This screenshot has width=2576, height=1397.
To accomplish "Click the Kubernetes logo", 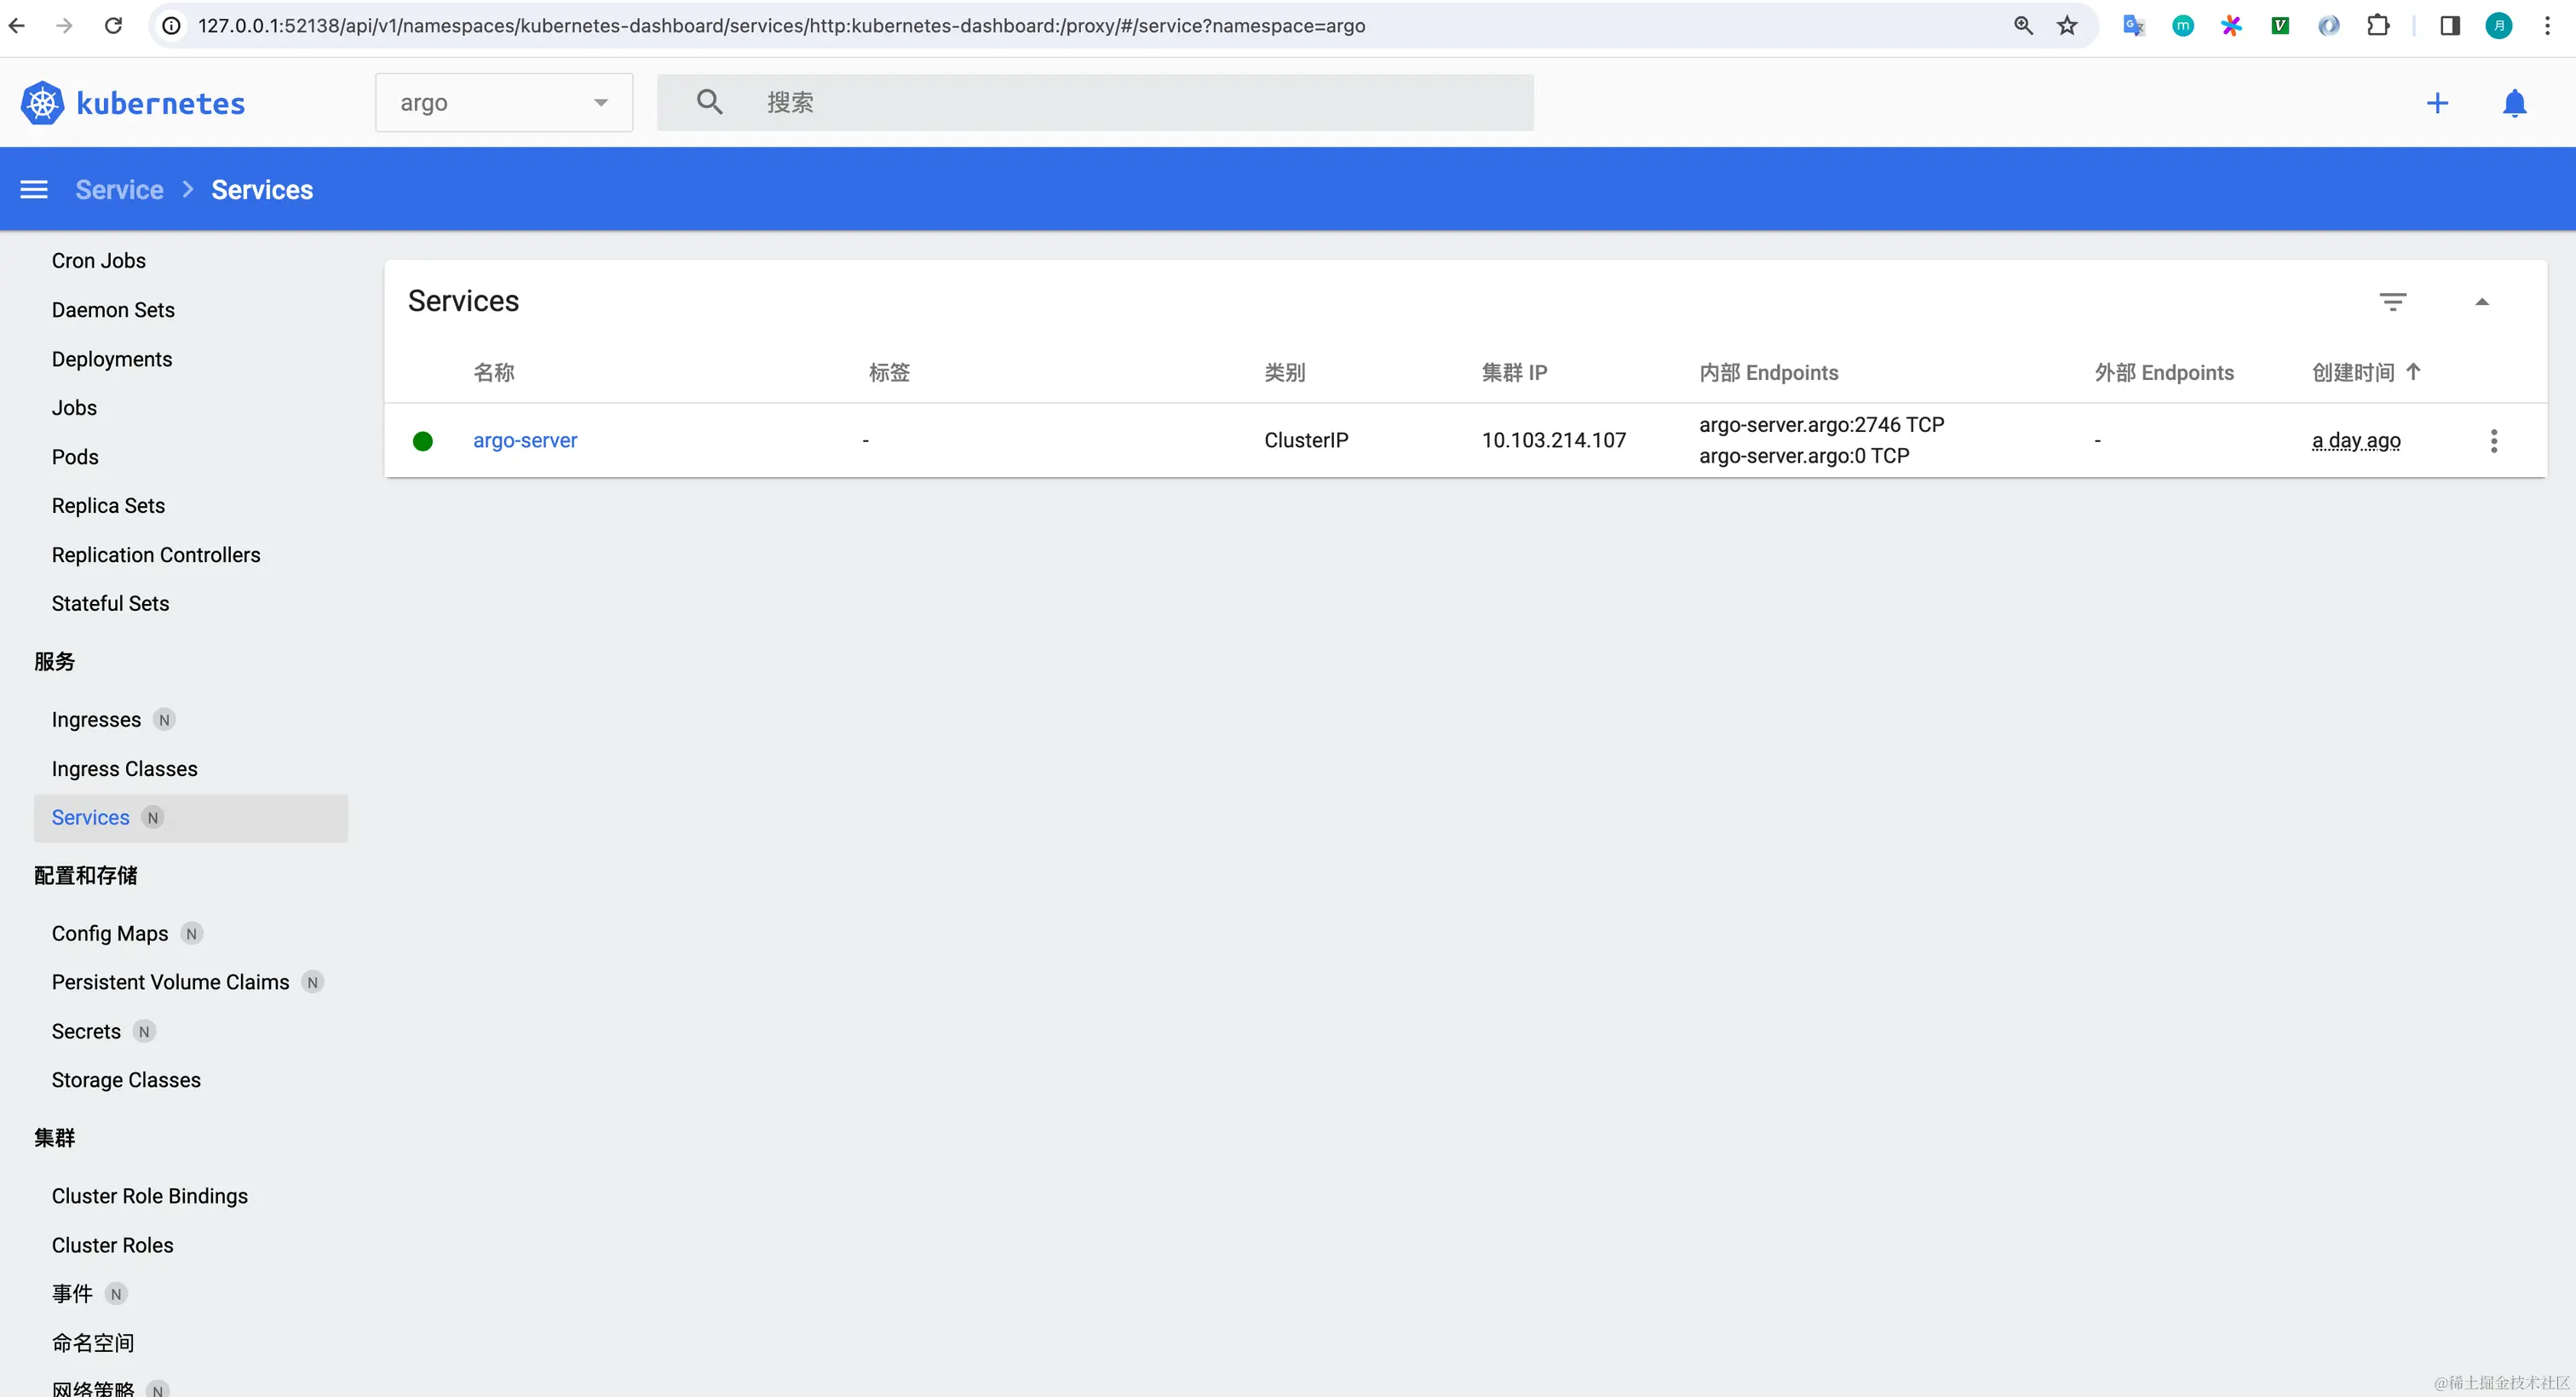I will (42, 101).
